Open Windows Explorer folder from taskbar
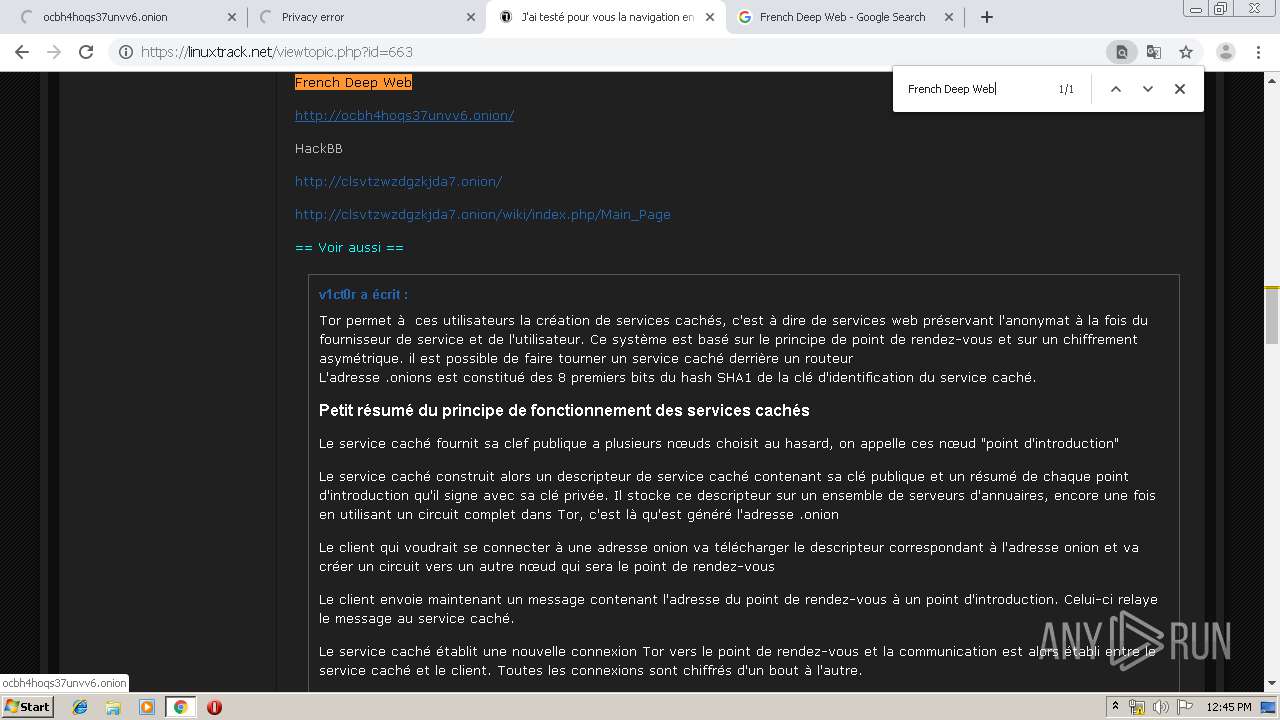 113,707
